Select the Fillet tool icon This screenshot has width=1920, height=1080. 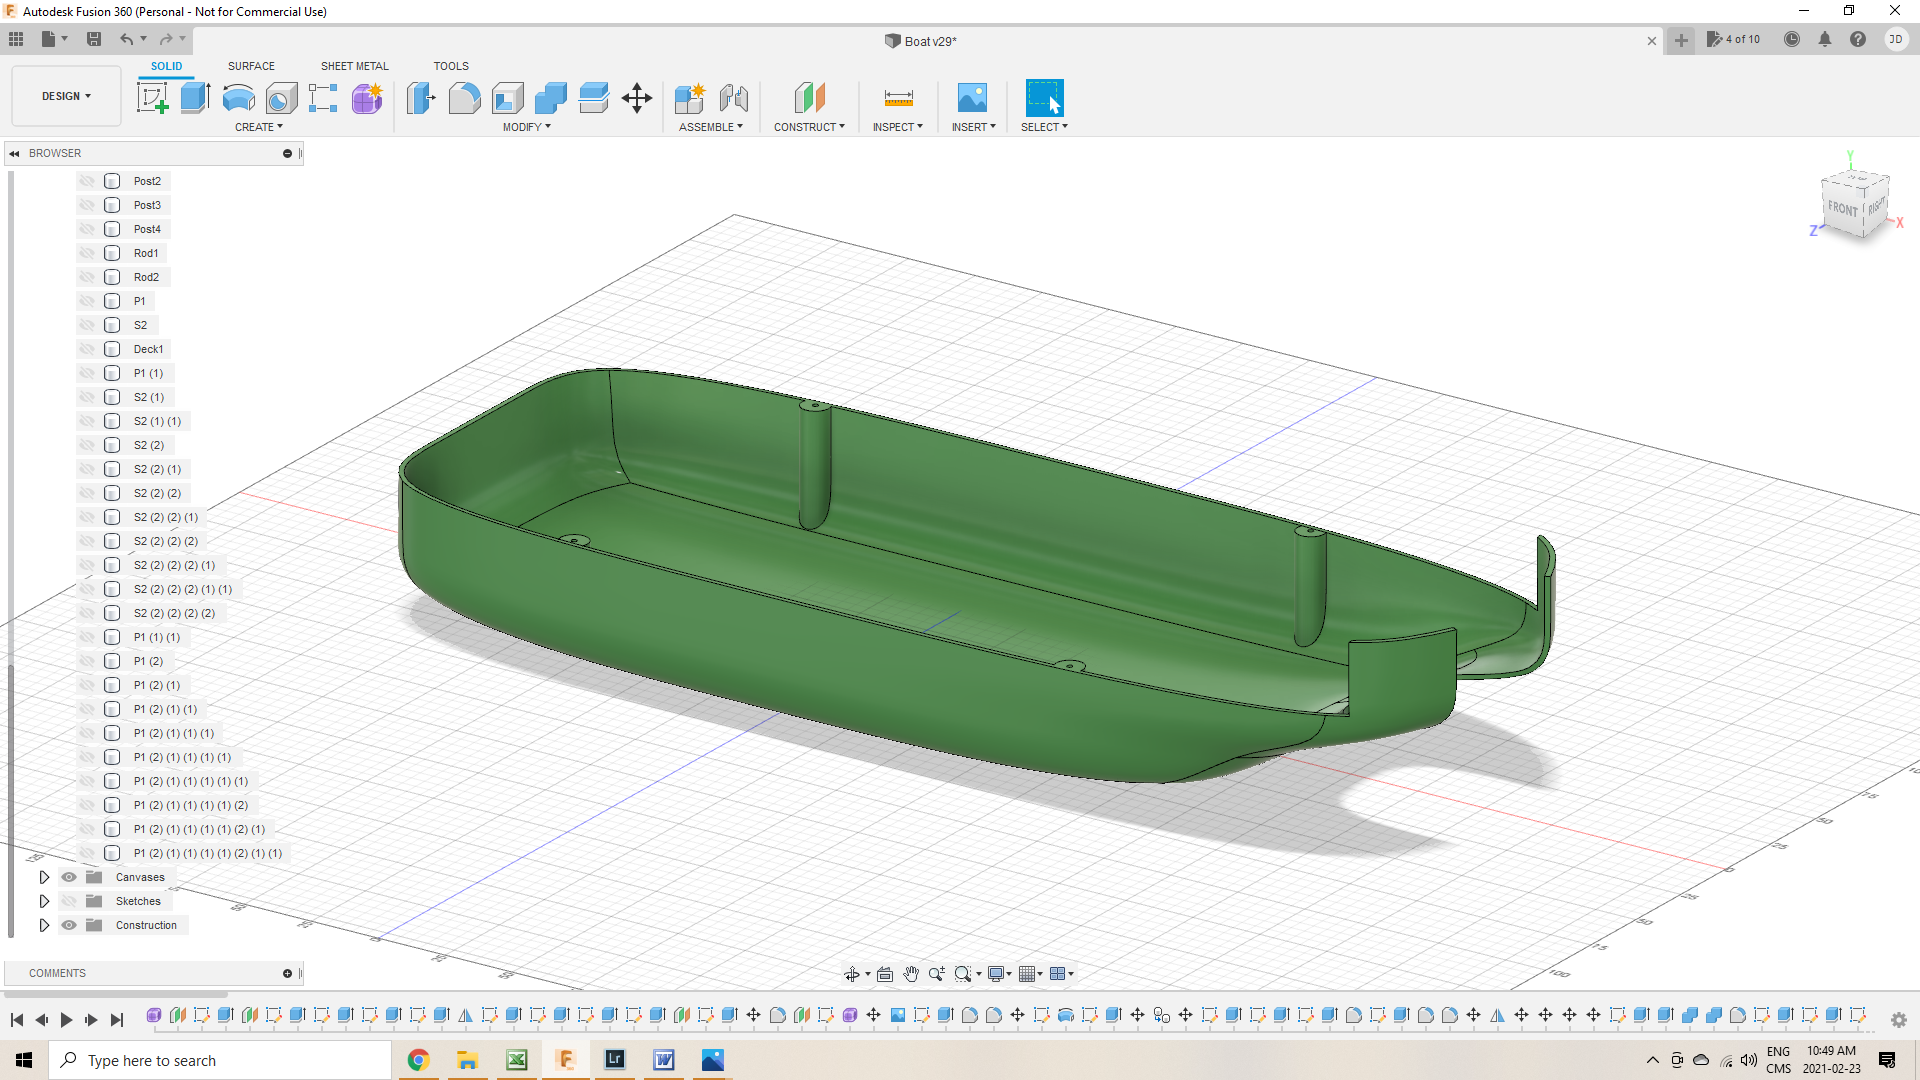[464, 98]
